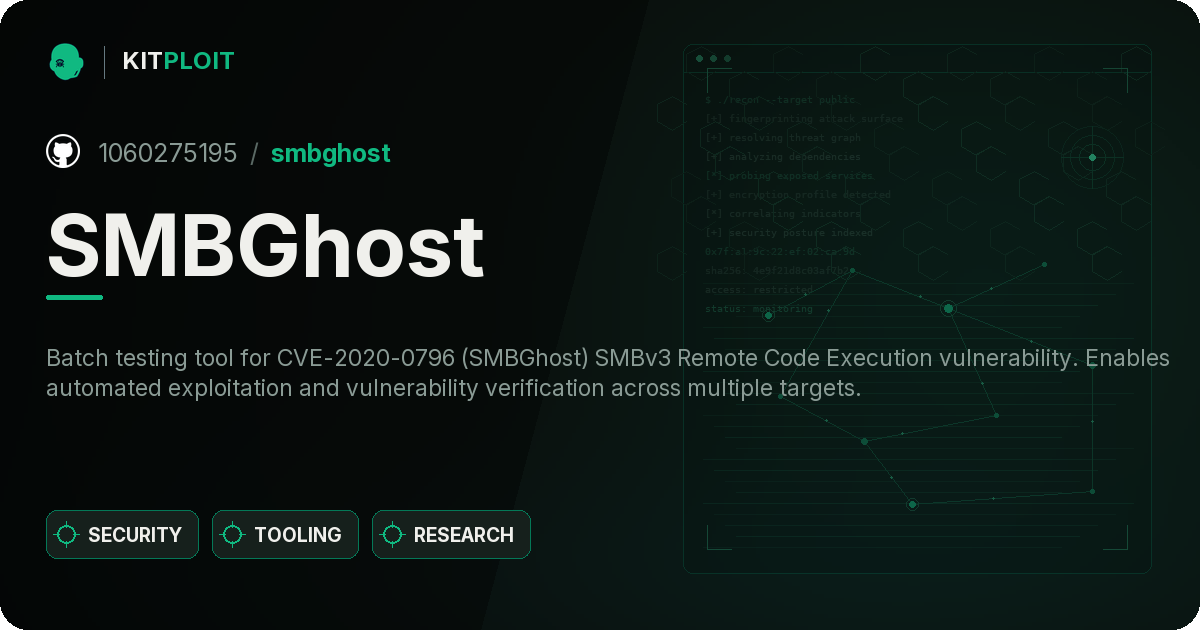Click the crosshair icon in RESEARCH tag
This screenshot has height=630, width=1200.
[x=393, y=535]
